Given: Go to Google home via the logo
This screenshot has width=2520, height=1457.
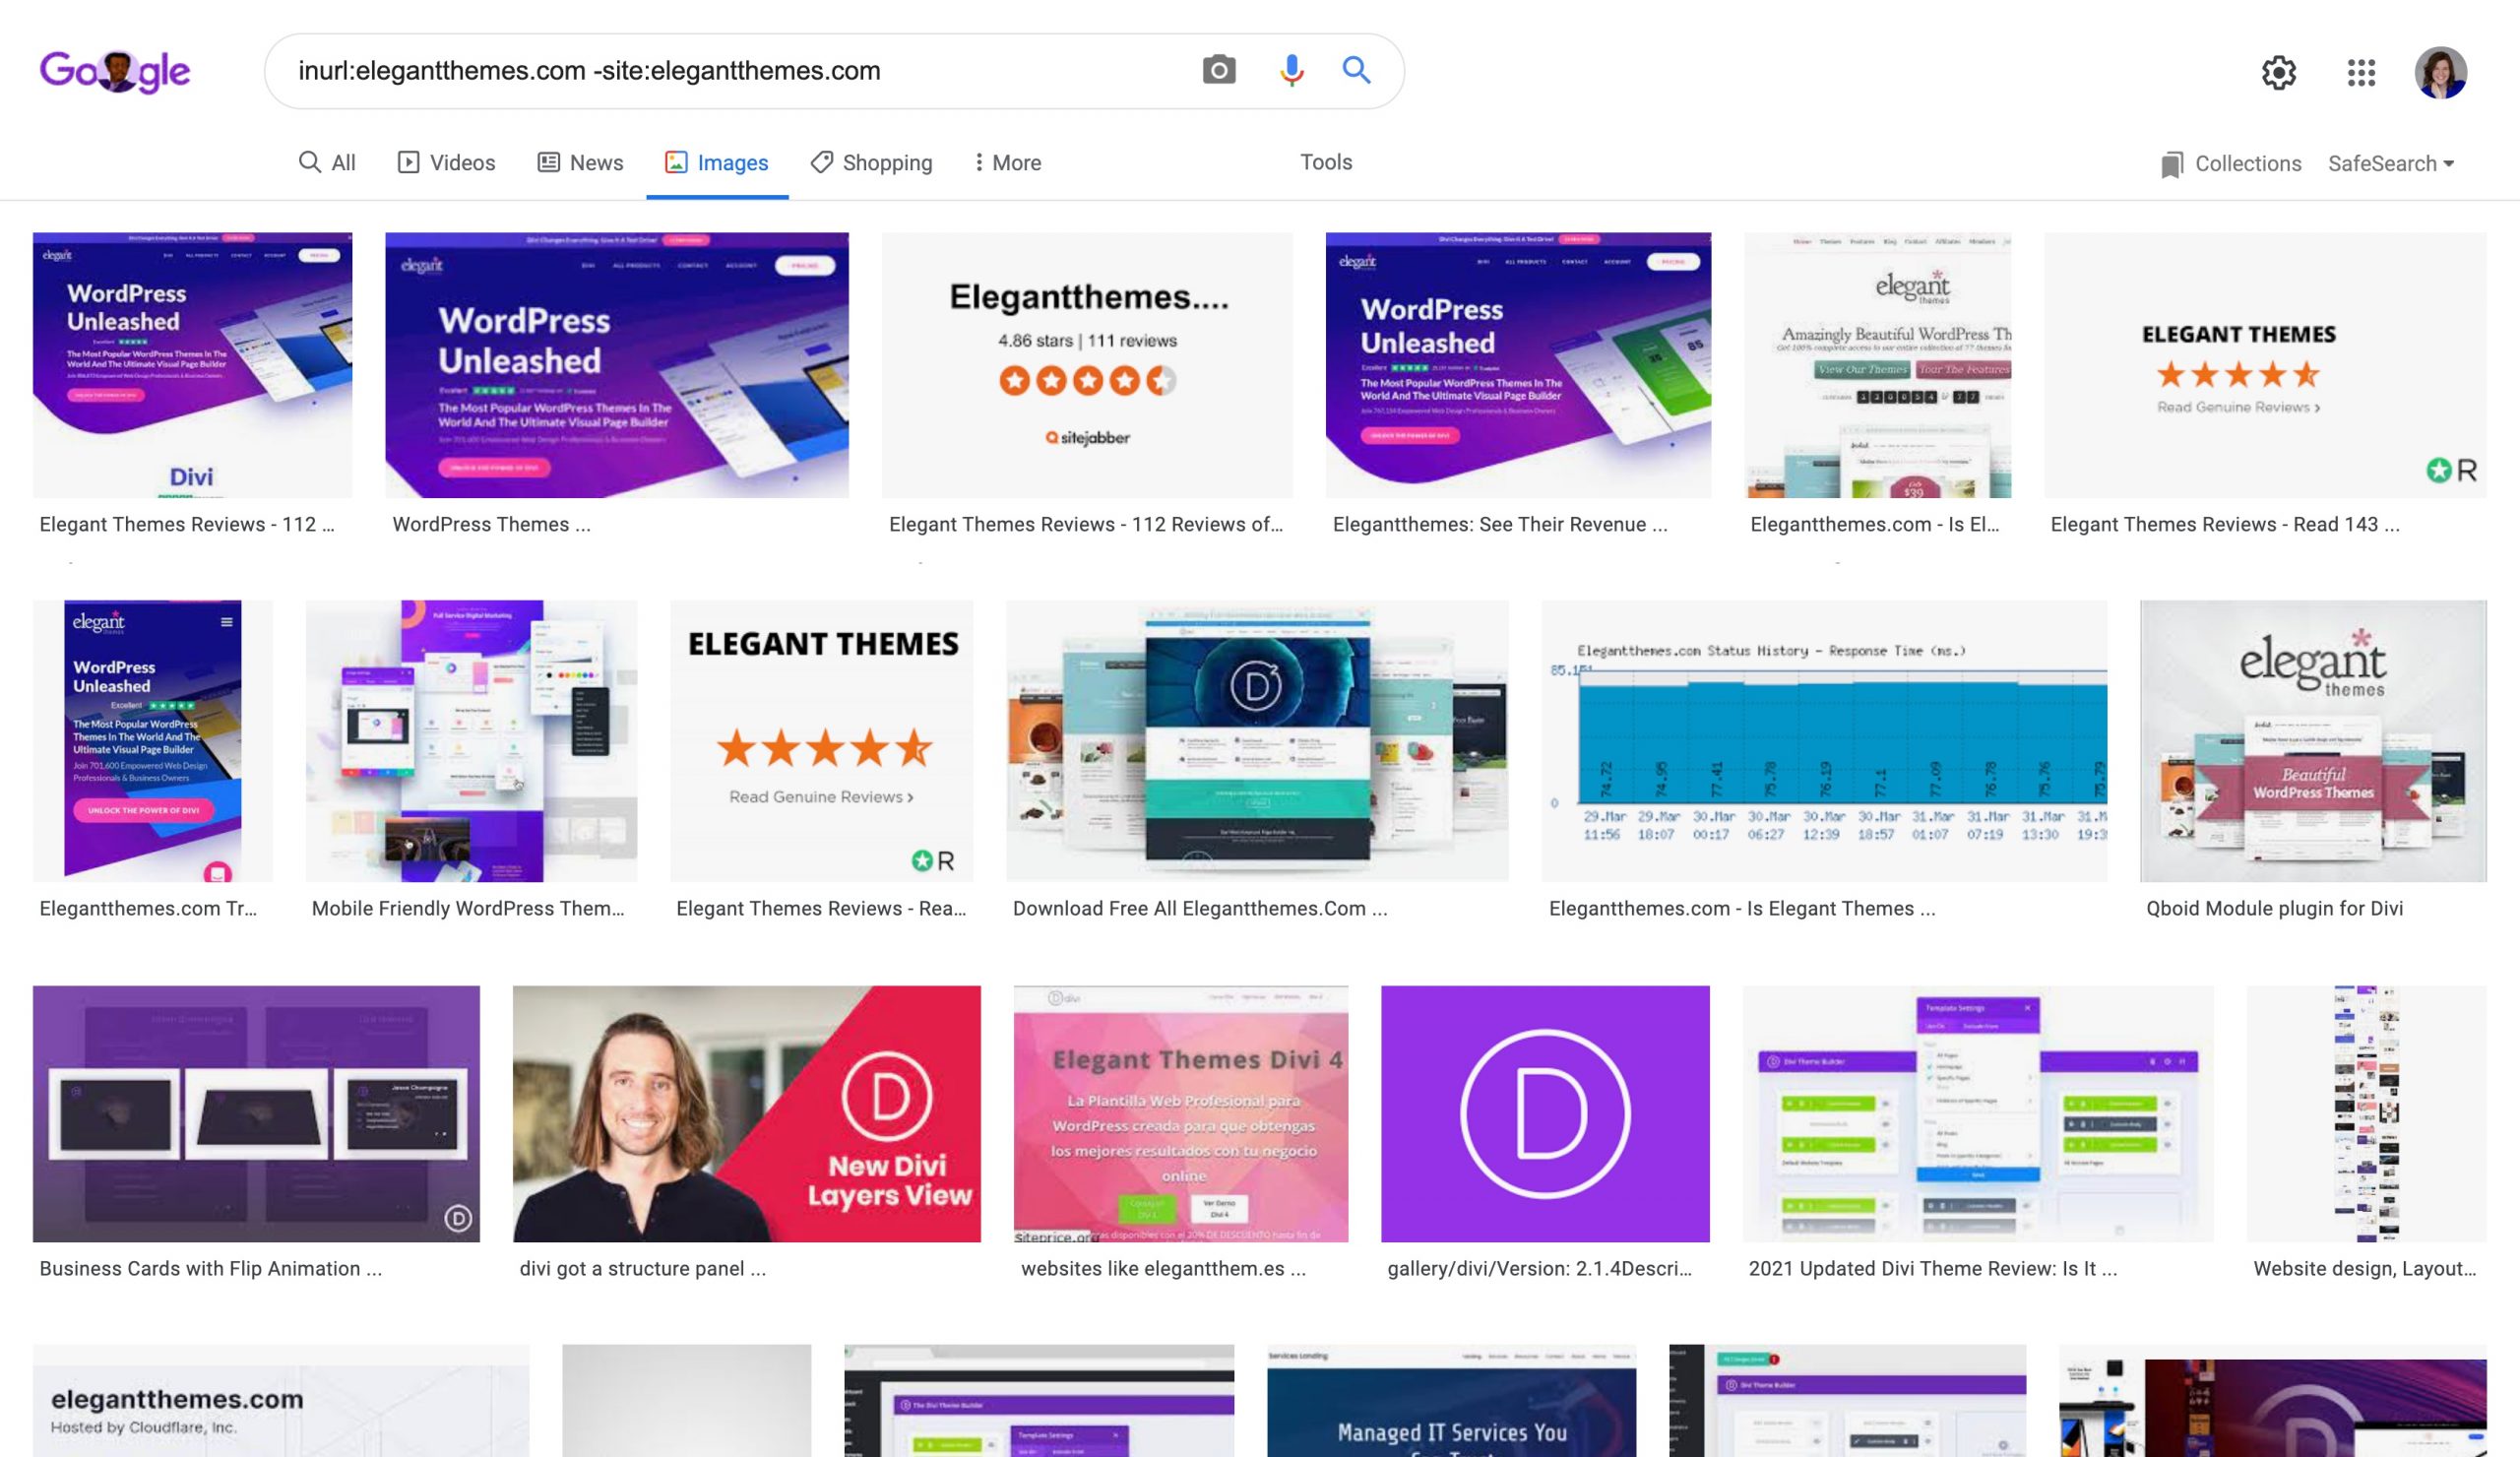Looking at the screenshot, I should pos(114,71).
